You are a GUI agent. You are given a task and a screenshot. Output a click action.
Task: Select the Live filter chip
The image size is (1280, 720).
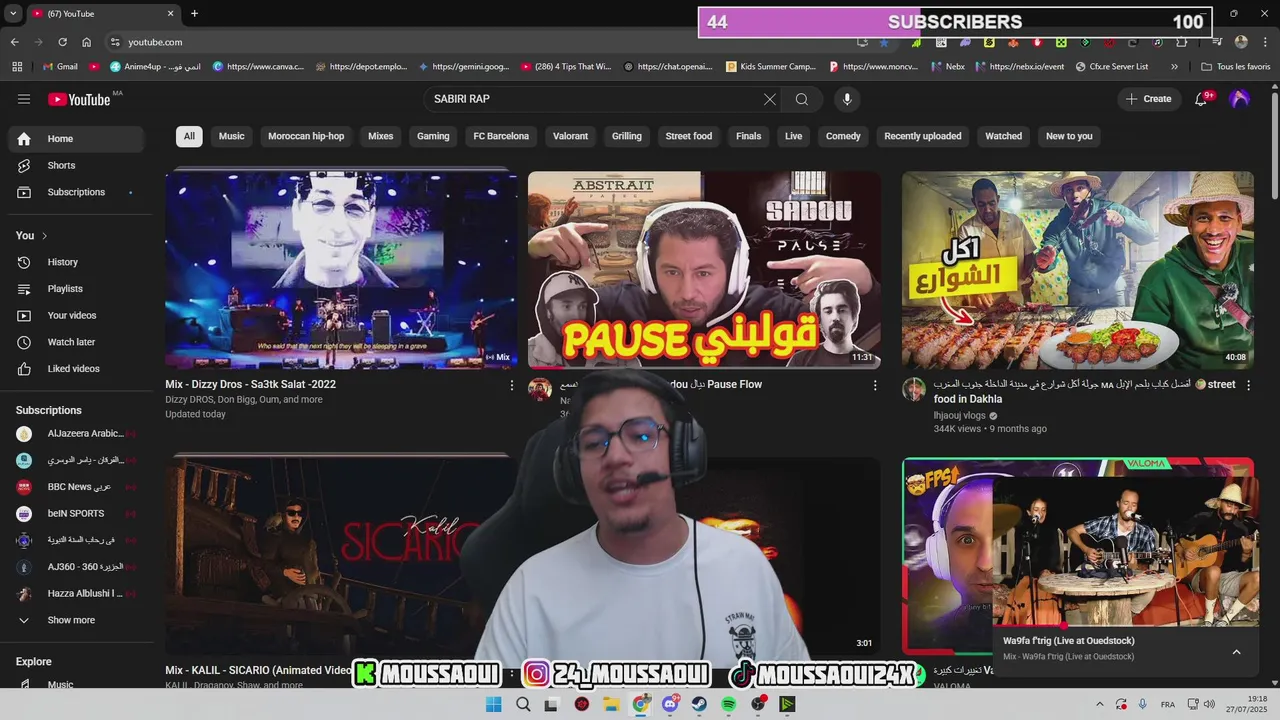coord(794,136)
